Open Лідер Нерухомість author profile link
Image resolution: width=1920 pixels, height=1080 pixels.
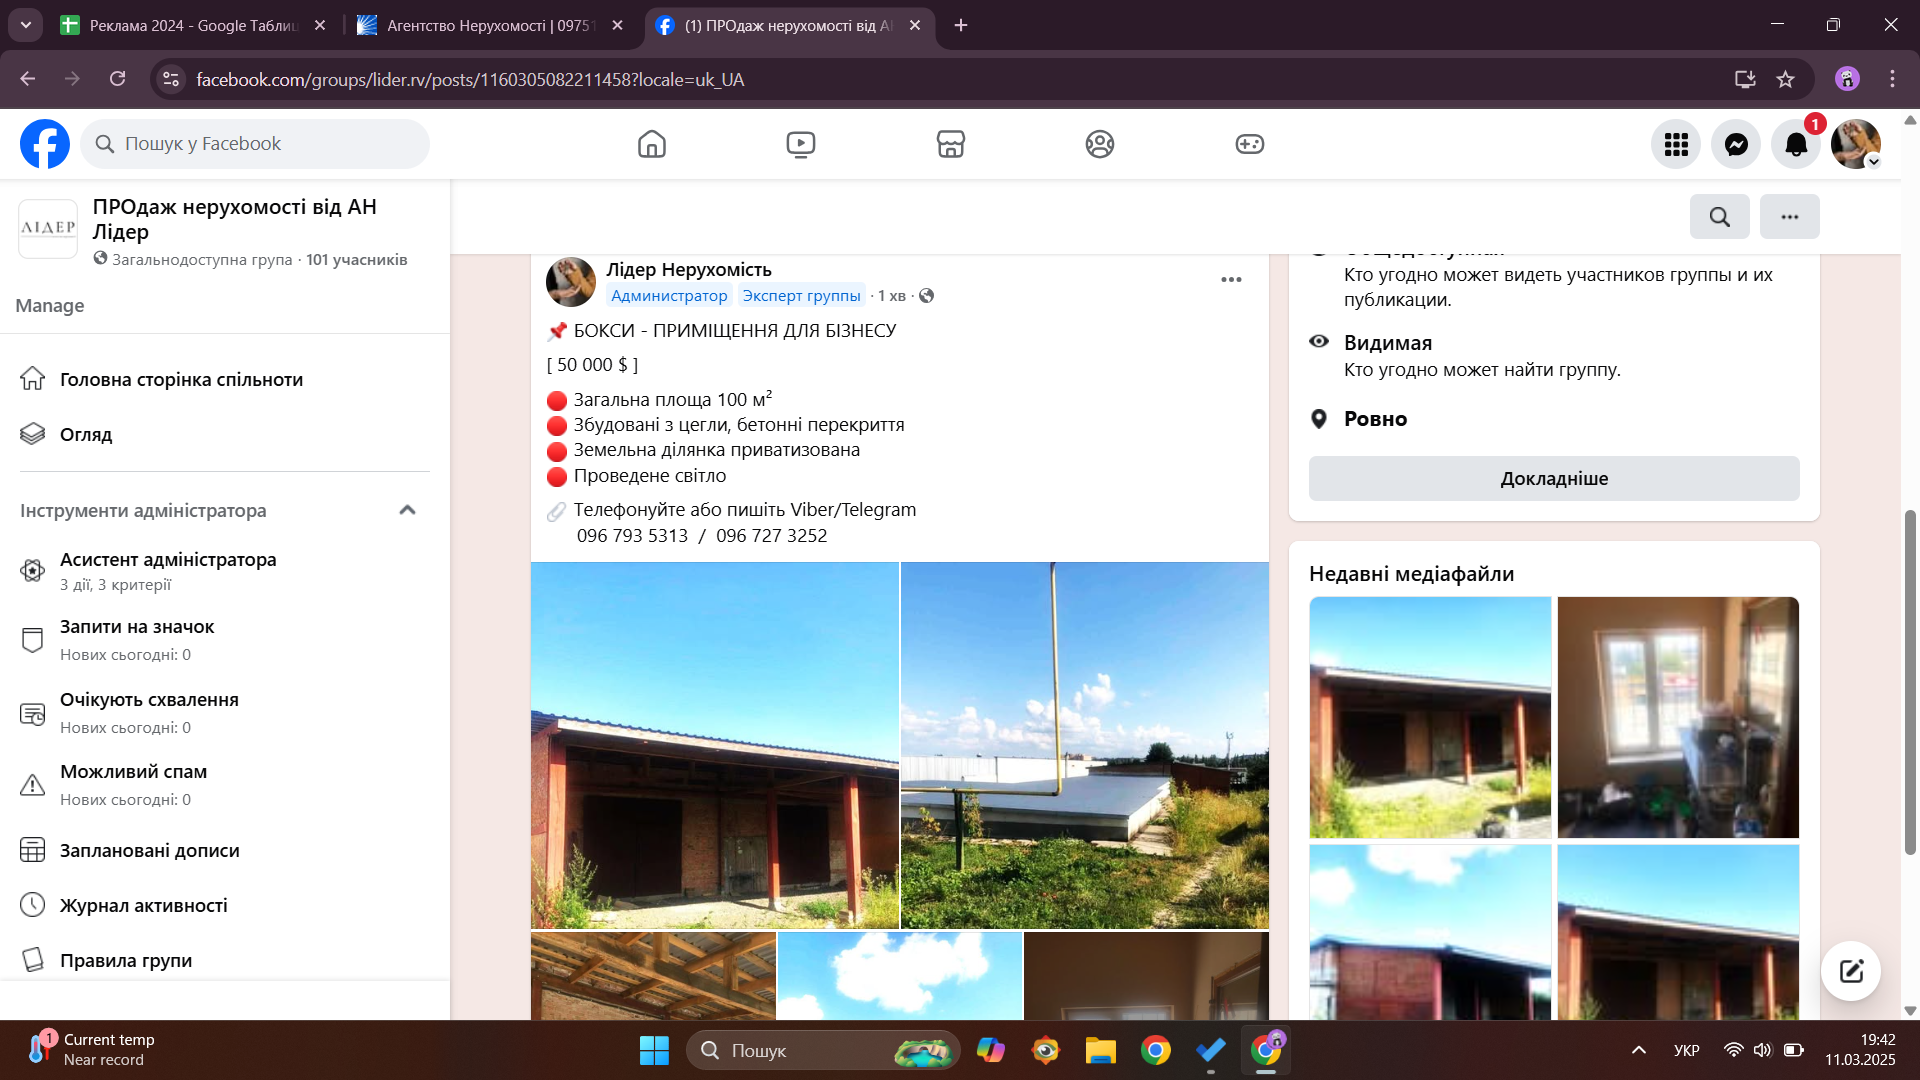[x=688, y=270]
